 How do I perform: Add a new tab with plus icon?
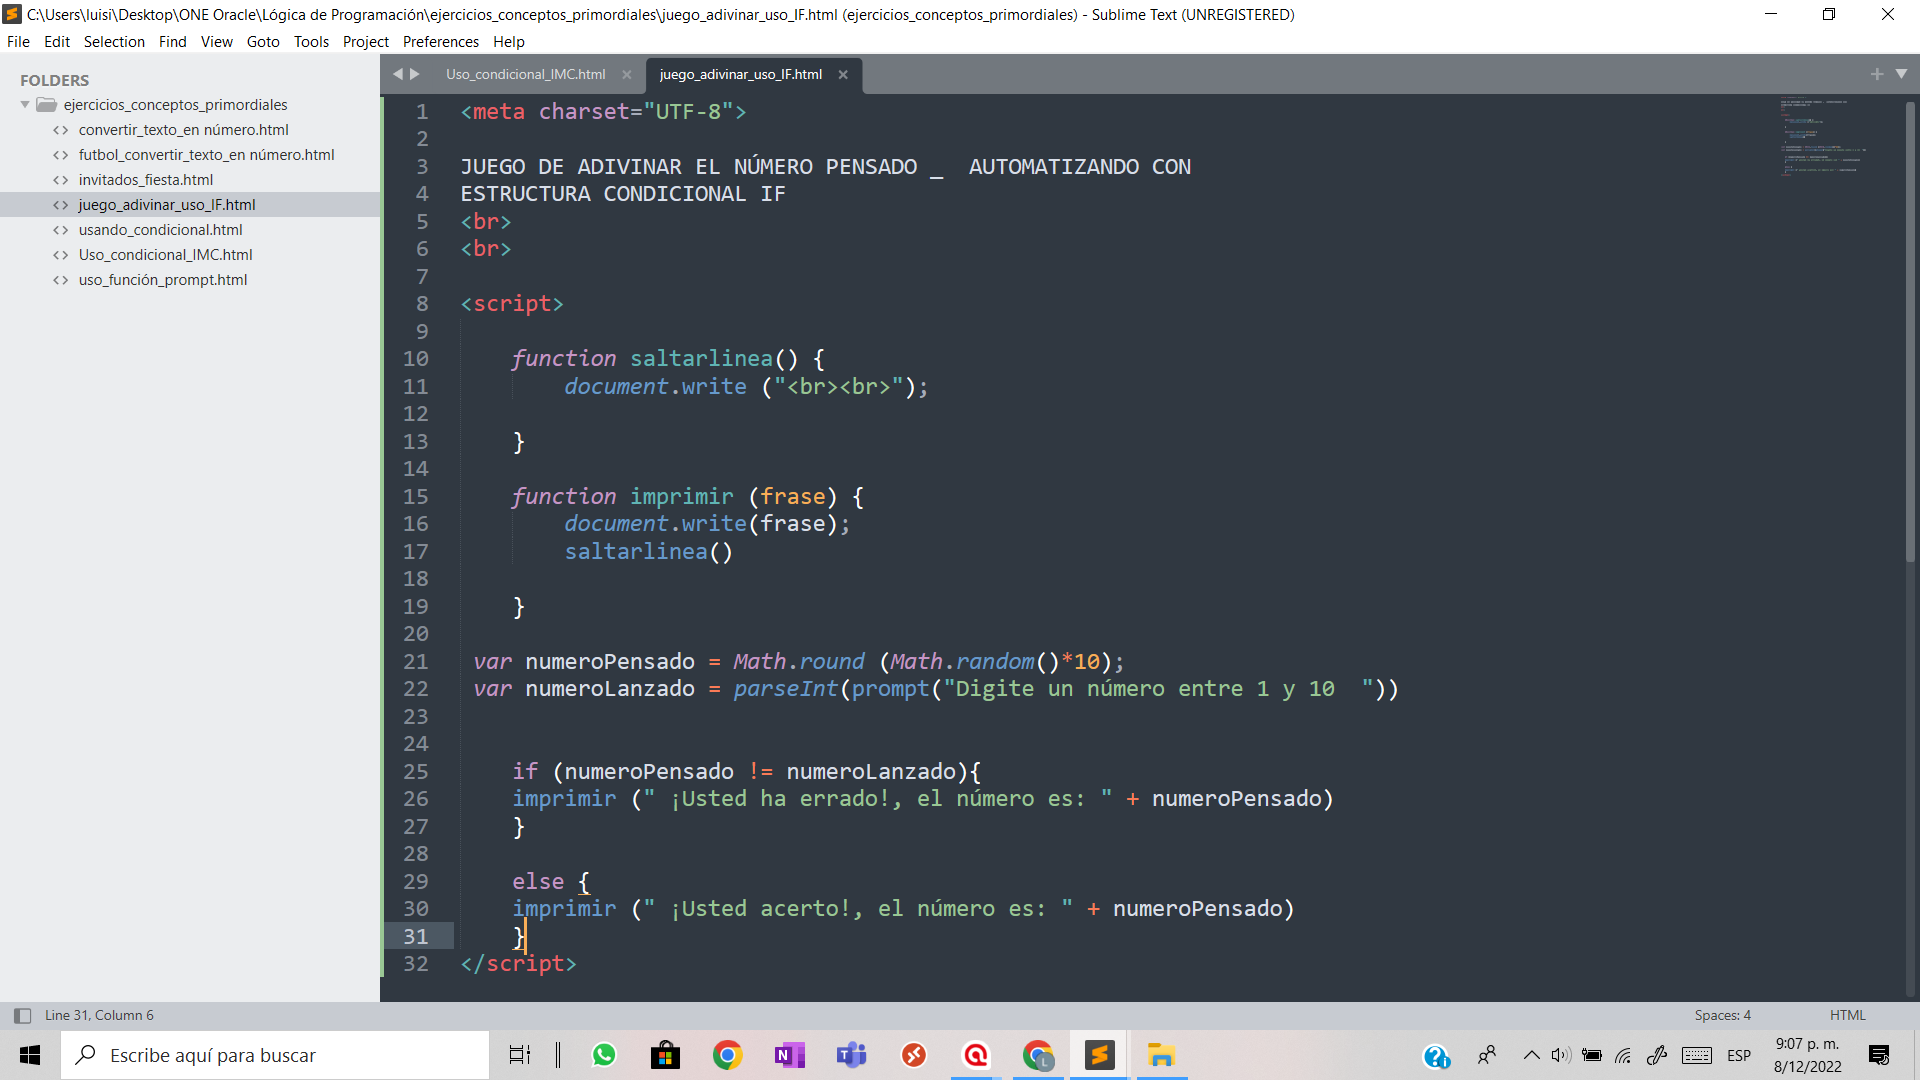(x=1877, y=74)
